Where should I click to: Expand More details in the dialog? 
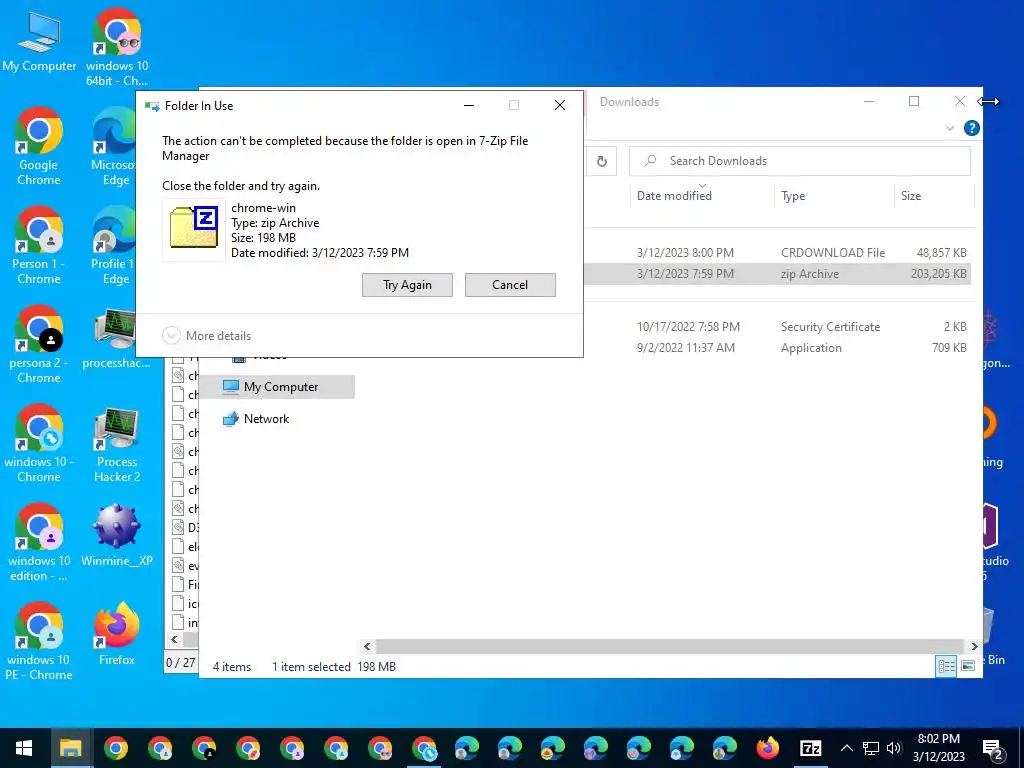tap(206, 336)
